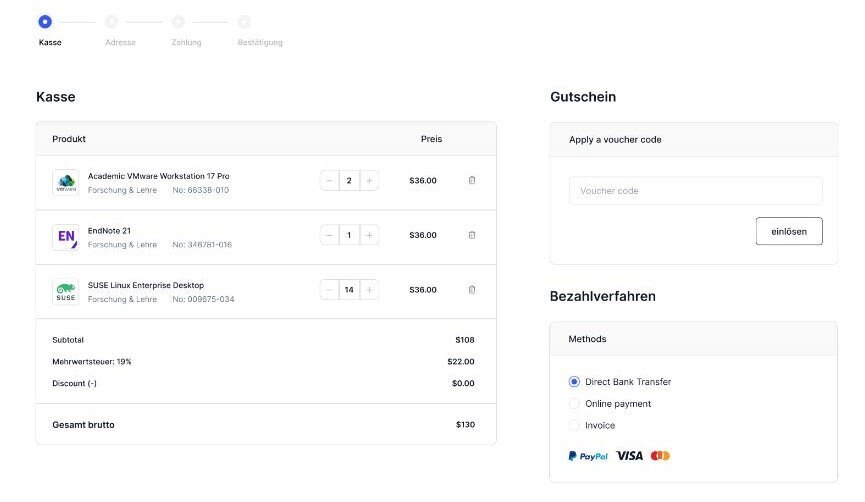Increase VMware Workstation quantity with plus
This screenshot has height=502, width=865.
(x=370, y=181)
